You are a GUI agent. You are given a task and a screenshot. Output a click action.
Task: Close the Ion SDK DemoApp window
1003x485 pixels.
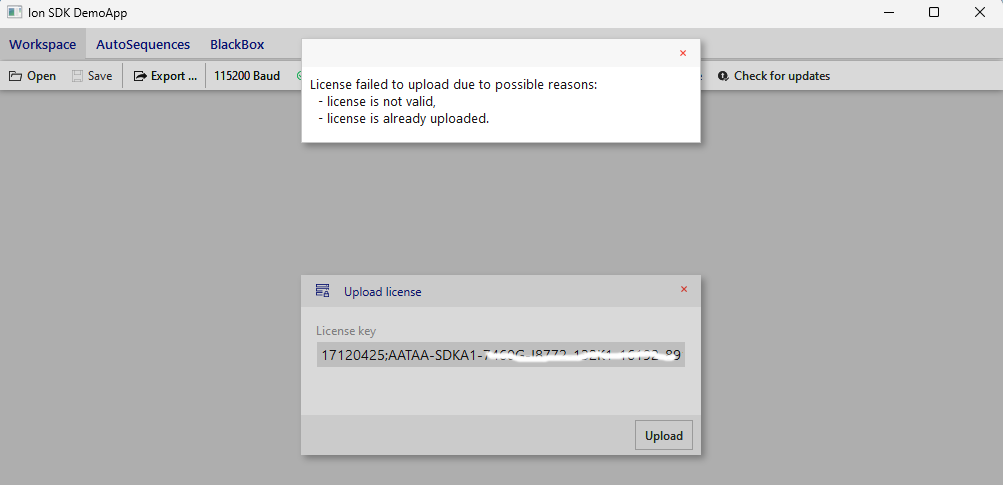click(979, 12)
